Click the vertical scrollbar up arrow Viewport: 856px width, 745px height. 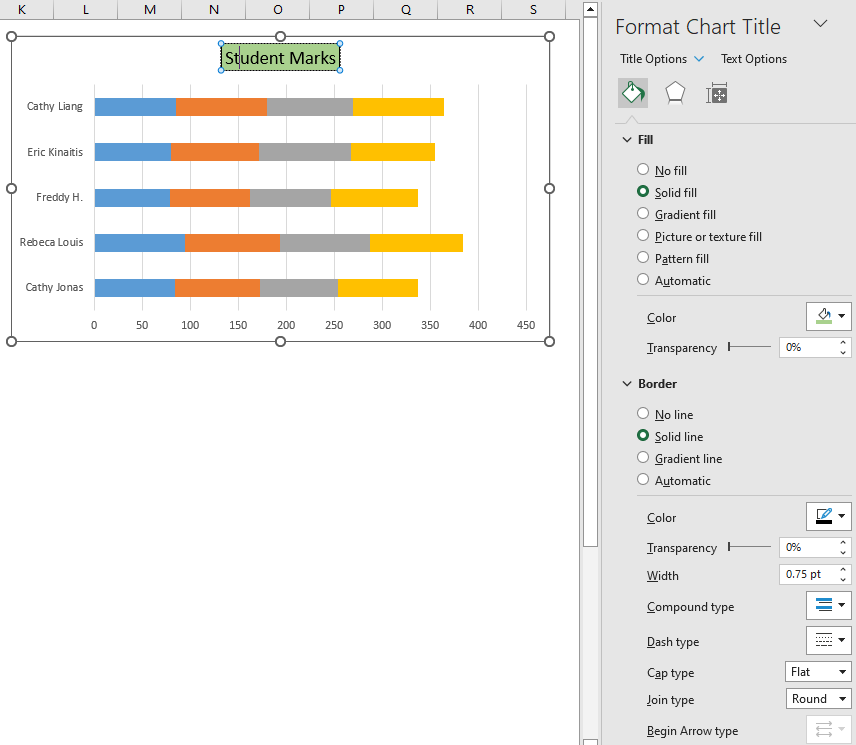click(x=590, y=9)
